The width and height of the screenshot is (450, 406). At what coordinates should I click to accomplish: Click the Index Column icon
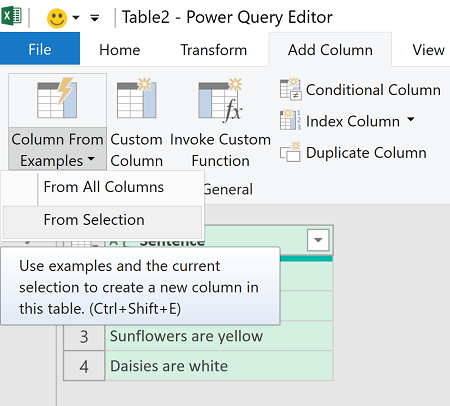click(x=291, y=120)
